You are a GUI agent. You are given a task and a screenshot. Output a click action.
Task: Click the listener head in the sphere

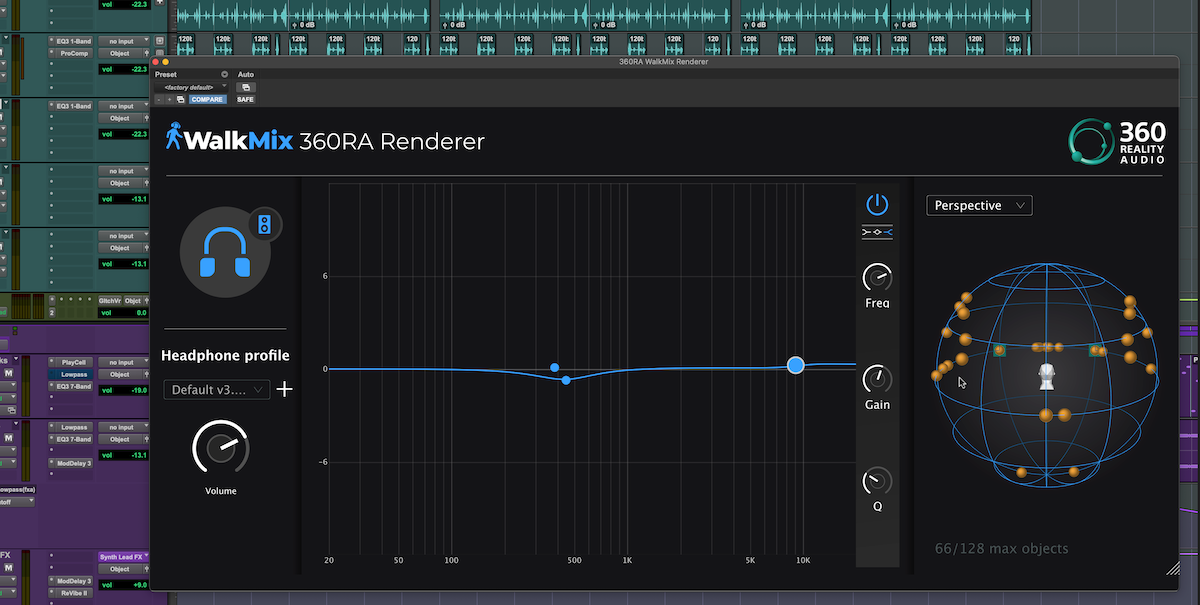pos(1046,377)
